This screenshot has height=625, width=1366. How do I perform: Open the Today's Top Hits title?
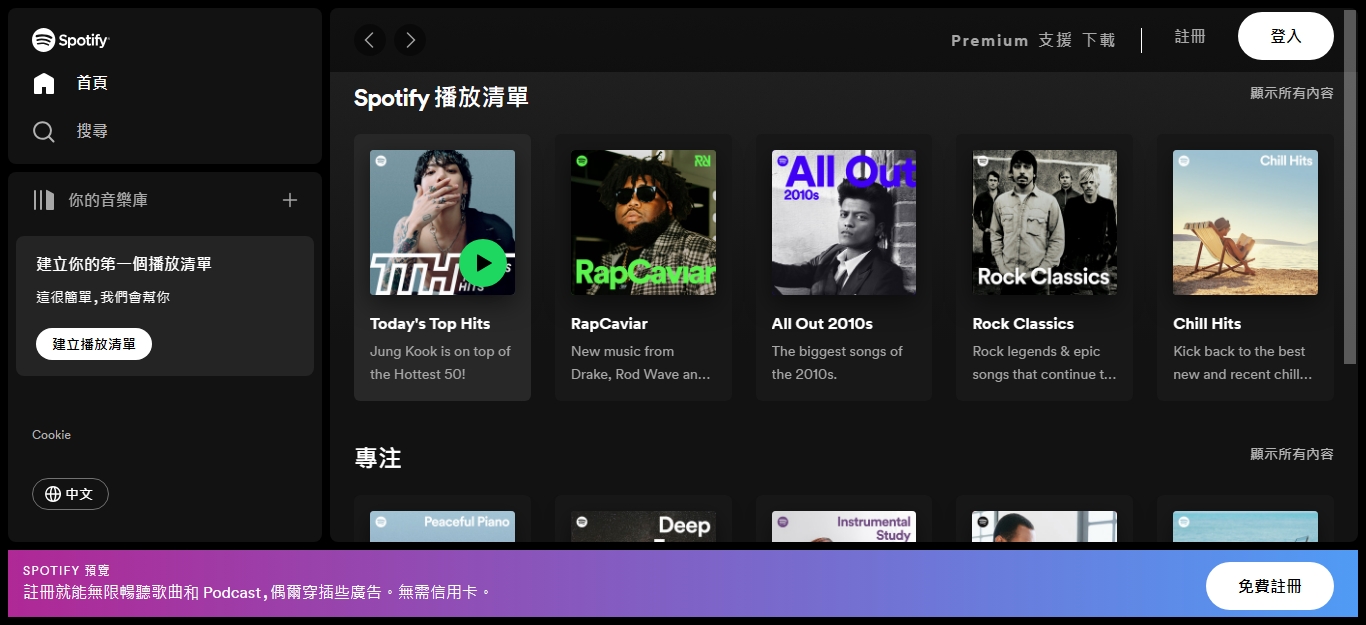(x=430, y=324)
